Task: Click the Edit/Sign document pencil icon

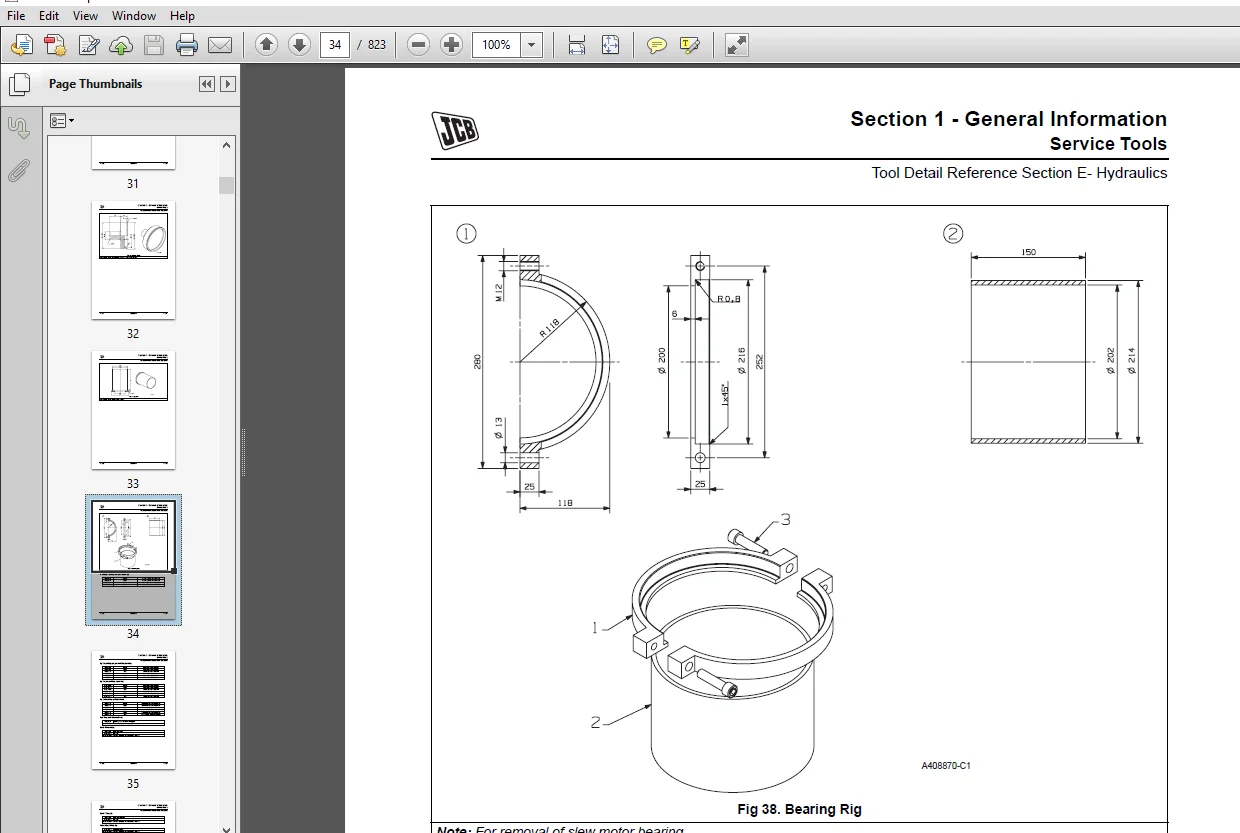Action: pos(89,45)
